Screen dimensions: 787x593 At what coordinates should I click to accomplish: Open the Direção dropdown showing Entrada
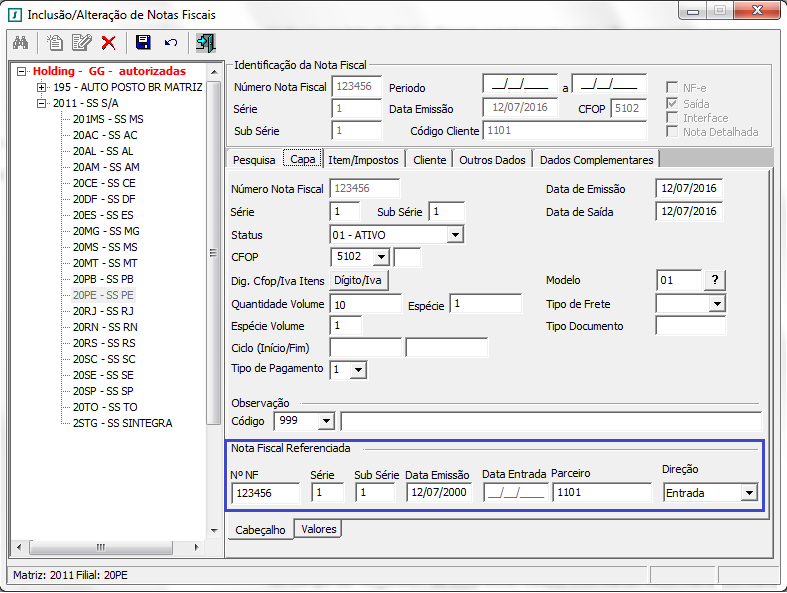tap(748, 492)
